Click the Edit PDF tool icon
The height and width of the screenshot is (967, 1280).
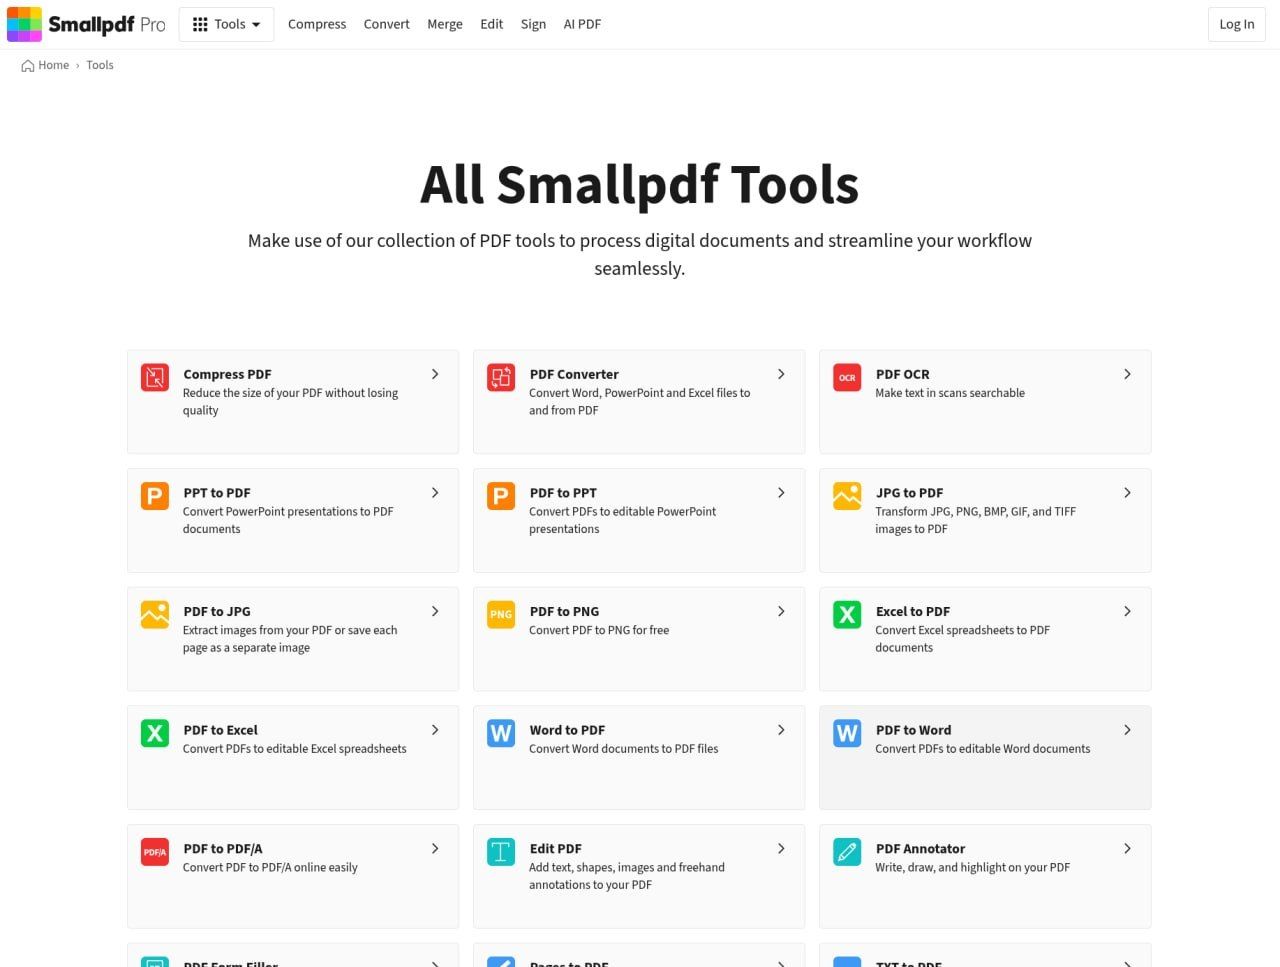(x=501, y=852)
